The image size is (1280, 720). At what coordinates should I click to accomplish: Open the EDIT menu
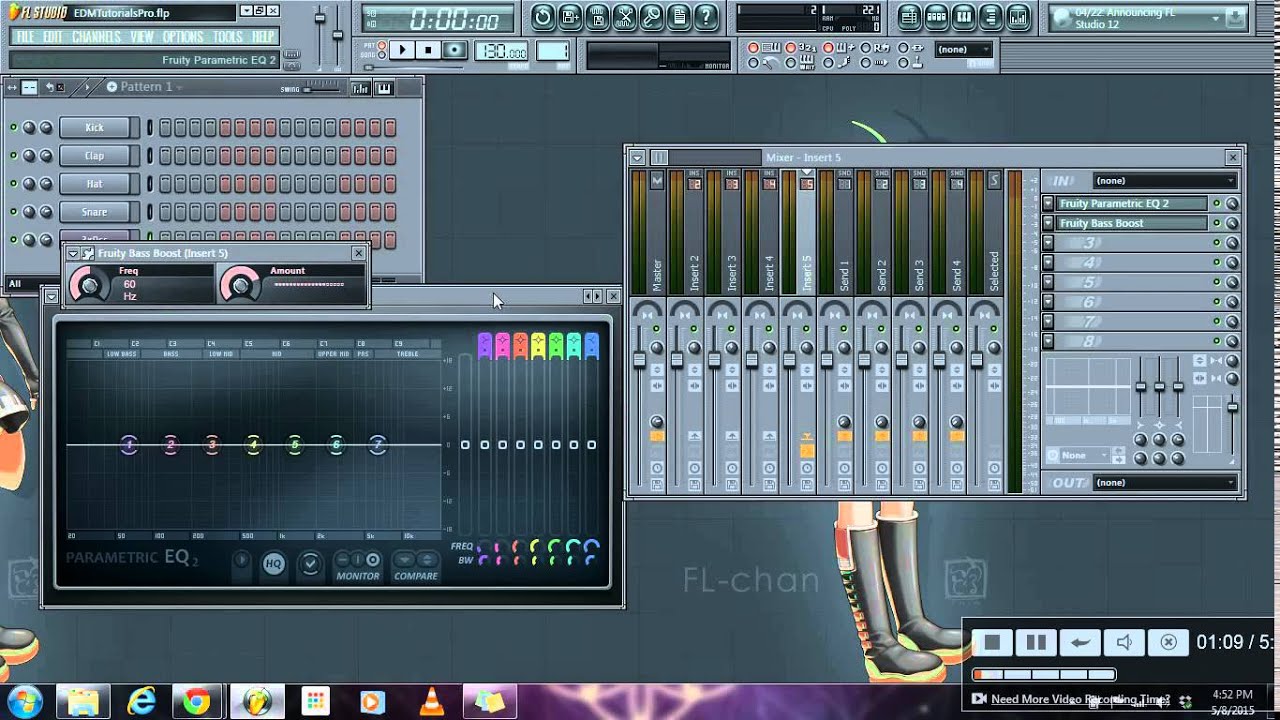[53, 37]
